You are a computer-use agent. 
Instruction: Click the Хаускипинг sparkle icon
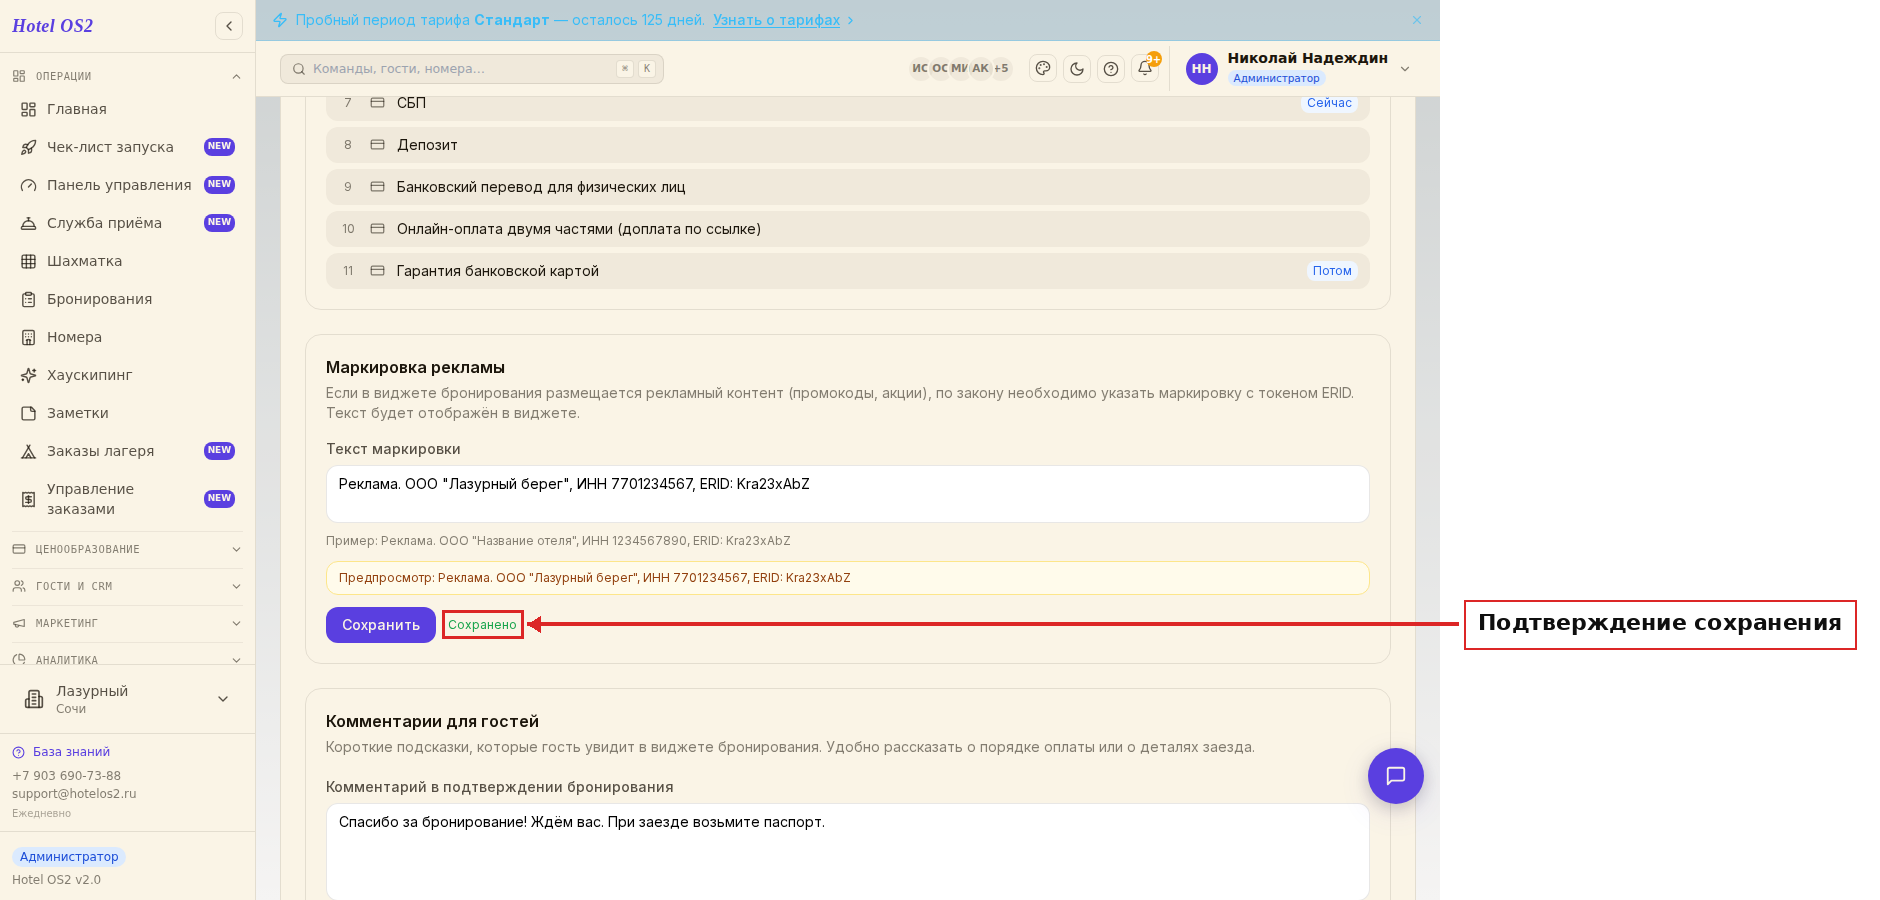pyautogui.click(x=29, y=375)
